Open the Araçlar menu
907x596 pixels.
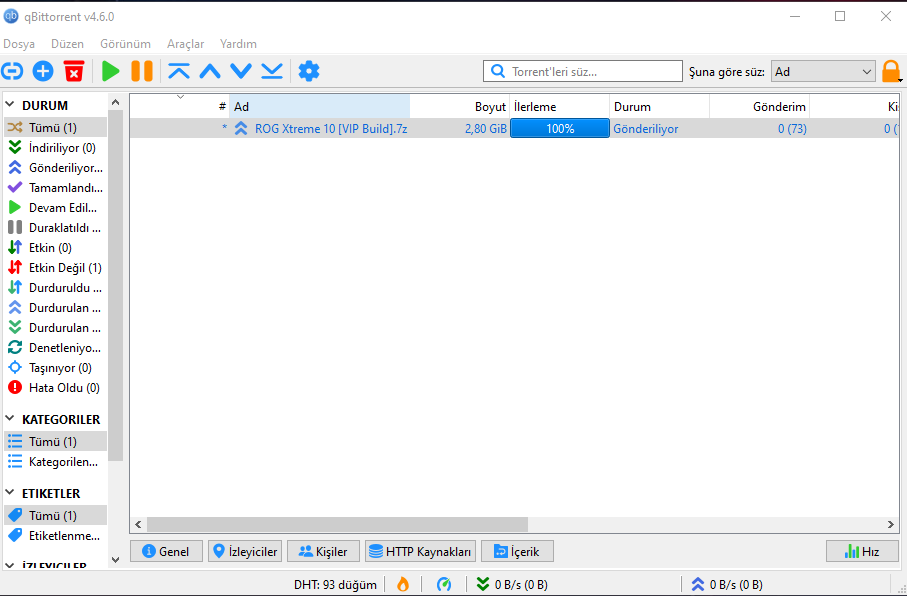[186, 44]
